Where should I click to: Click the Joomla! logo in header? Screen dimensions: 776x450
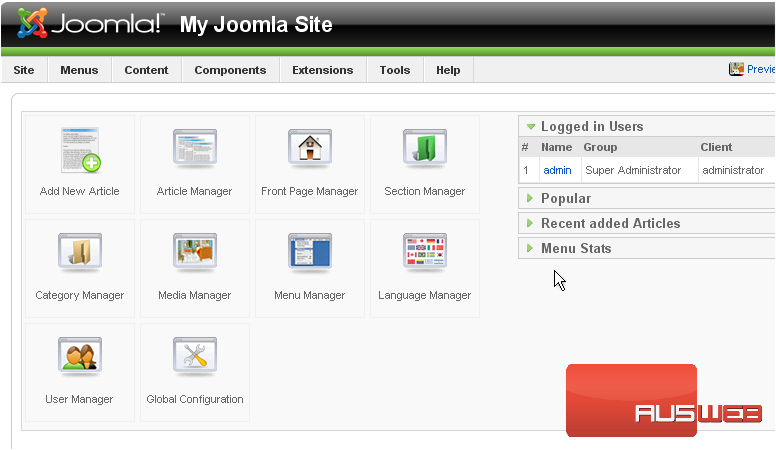click(x=90, y=24)
